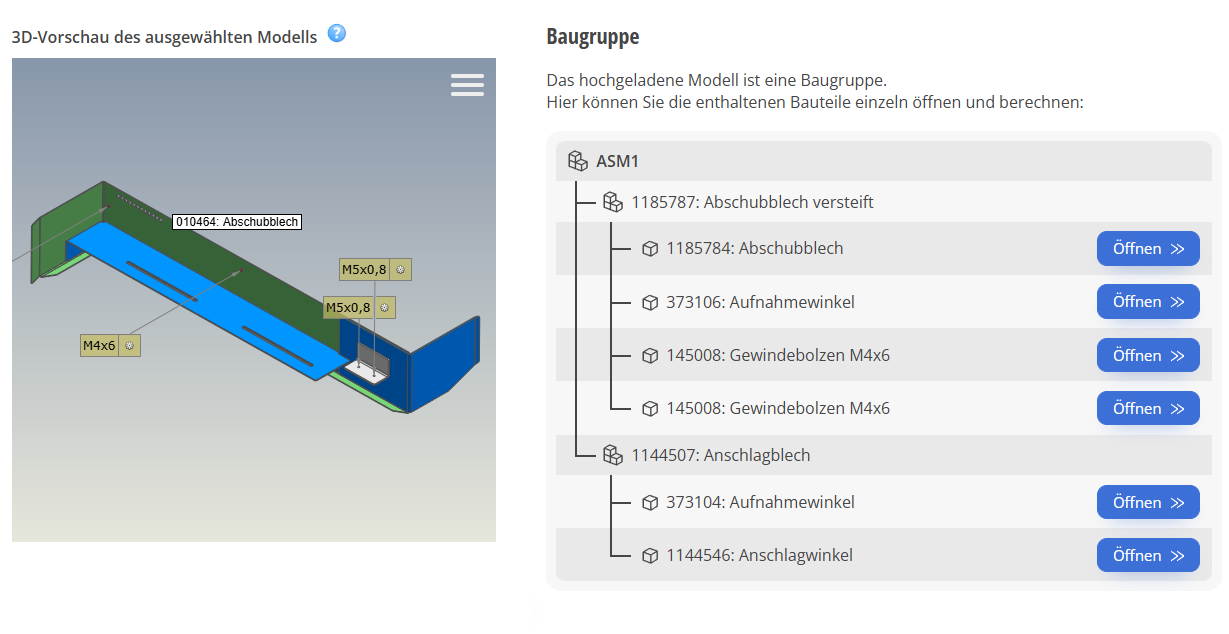Click the M4x6 annotation label in the viewer
1229x634 pixels.
pos(100,346)
